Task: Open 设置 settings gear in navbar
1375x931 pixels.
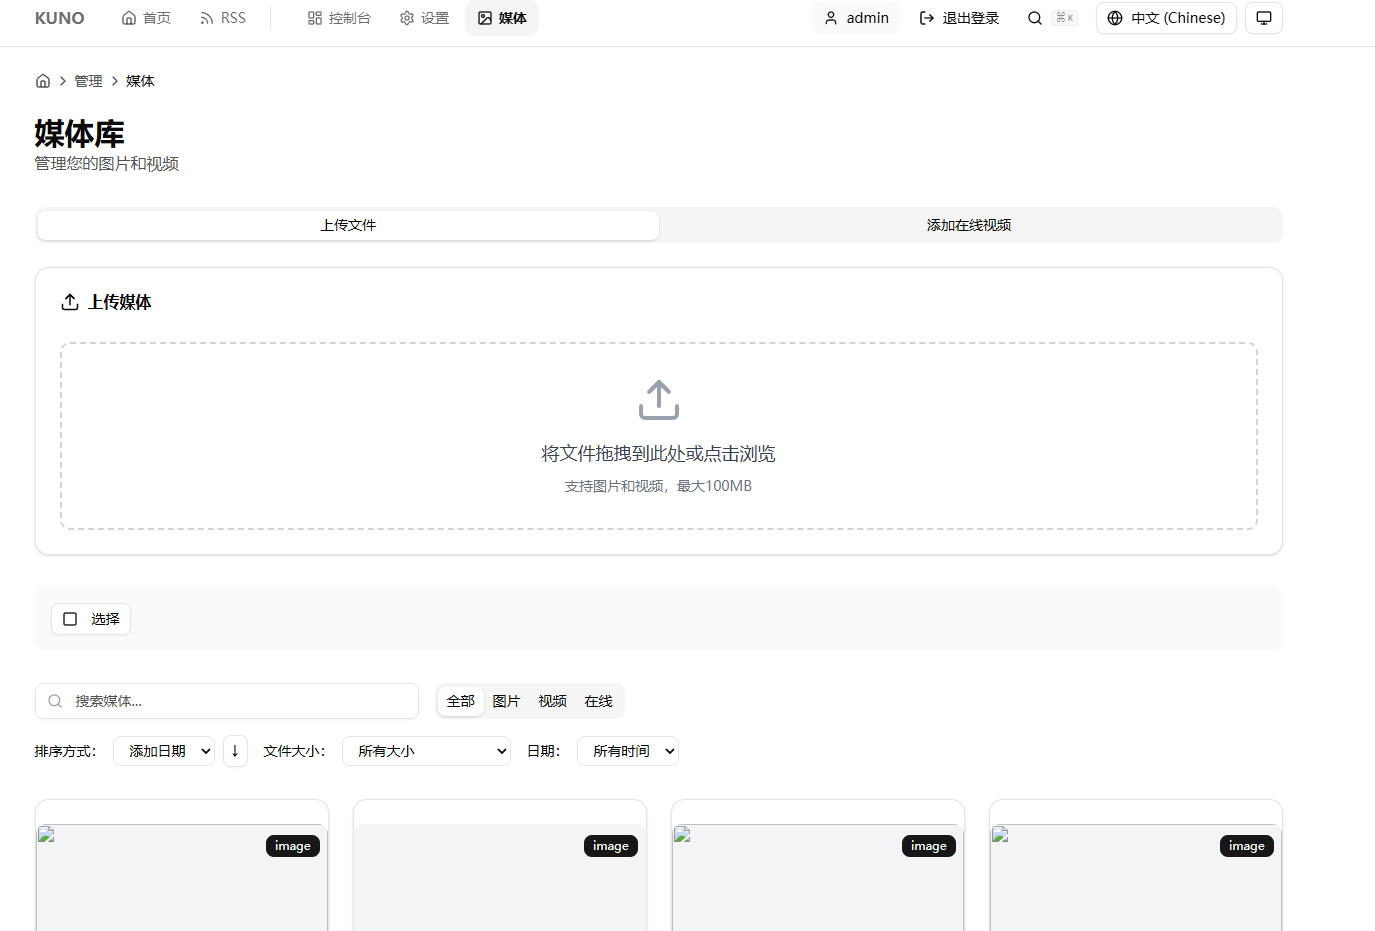Action: point(424,18)
